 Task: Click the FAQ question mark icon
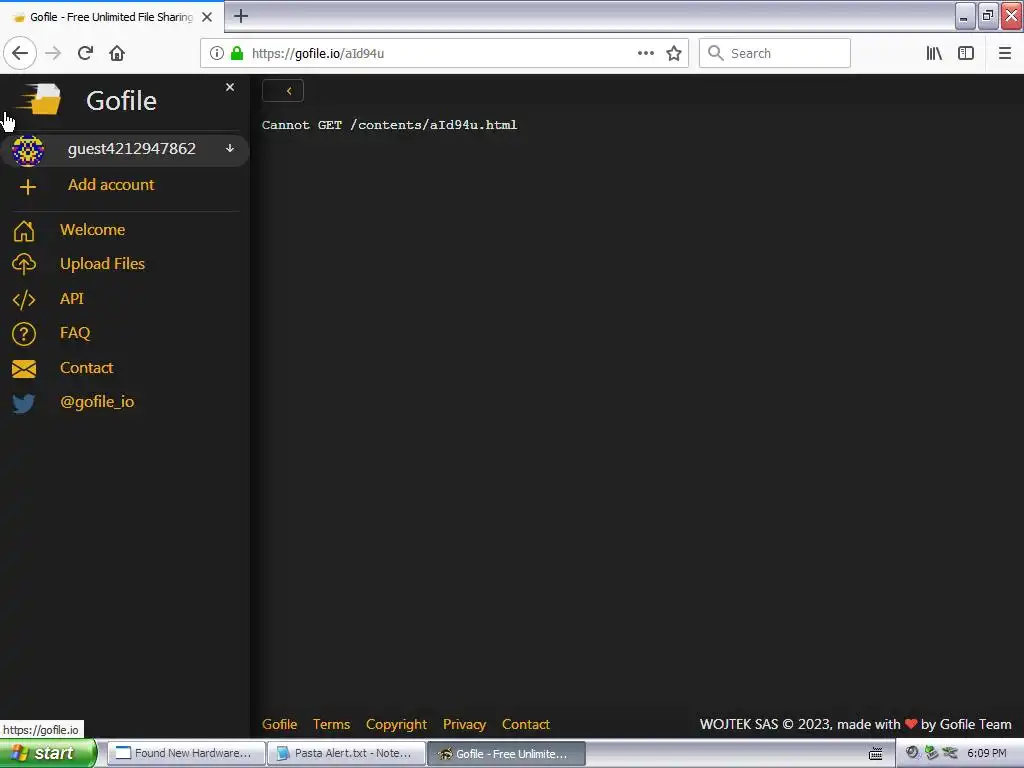(24, 334)
